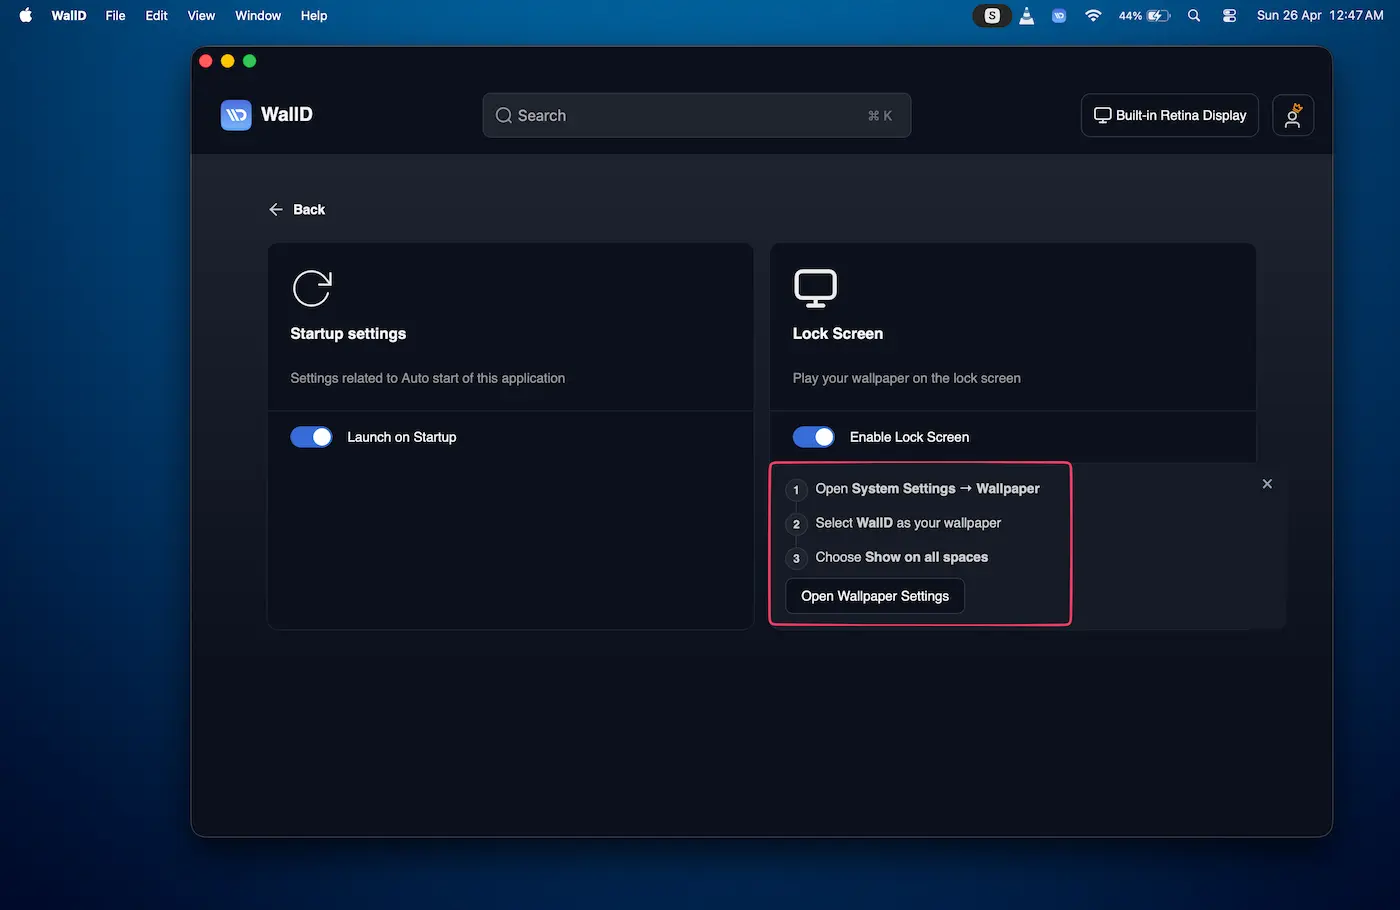The width and height of the screenshot is (1400, 910).
Task: Open Control Center in menu bar
Action: 1229,16
